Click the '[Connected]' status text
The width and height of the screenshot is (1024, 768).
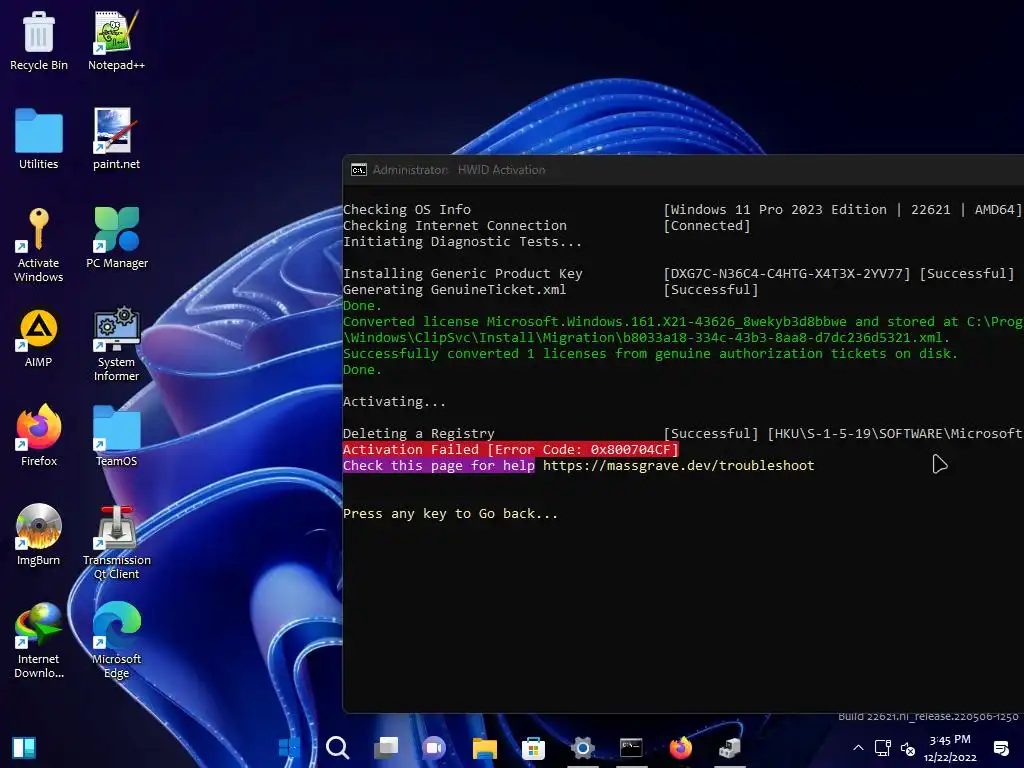707,225
